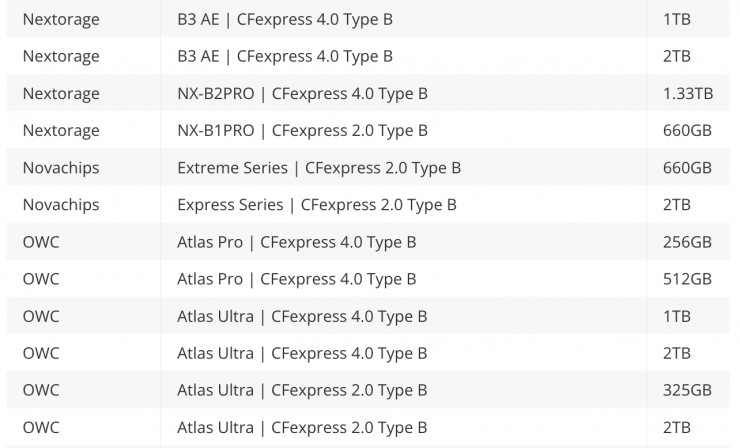This screenshot has height=448, width=740.
Task: Click the 1.33TB capacity cell
Action: click(687, 93)
